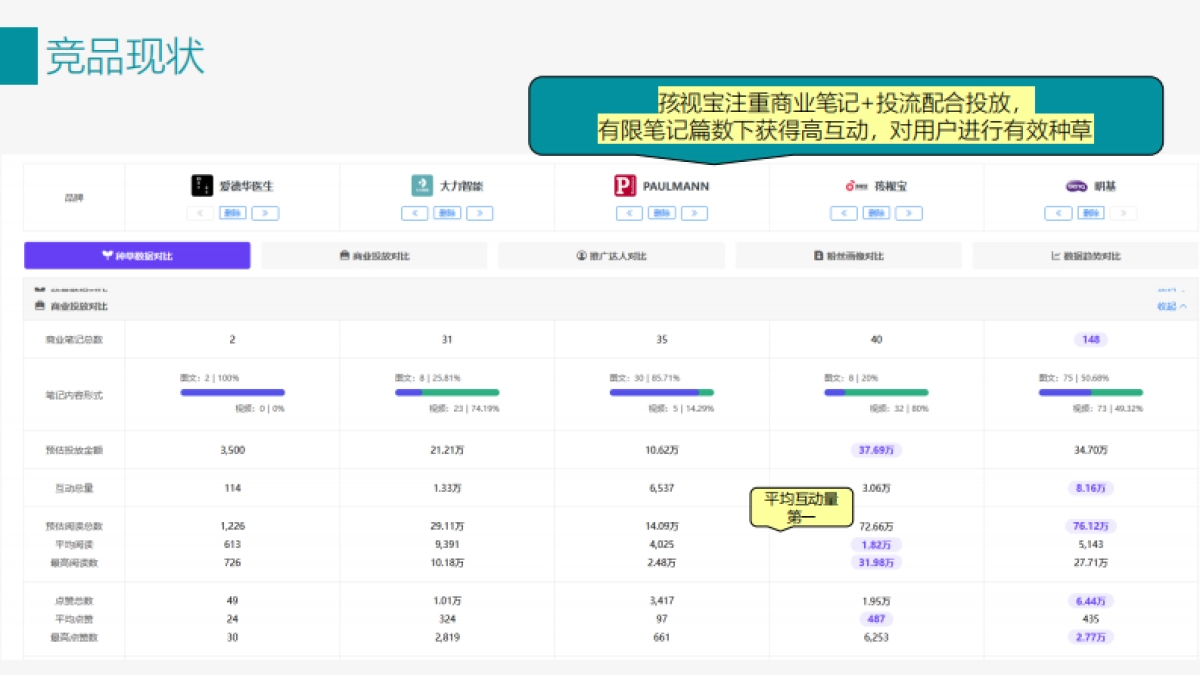This screenshot has width=1200, height=675.
Task: Click the 删除 button under 孩视宝
Action: (876, 212)
